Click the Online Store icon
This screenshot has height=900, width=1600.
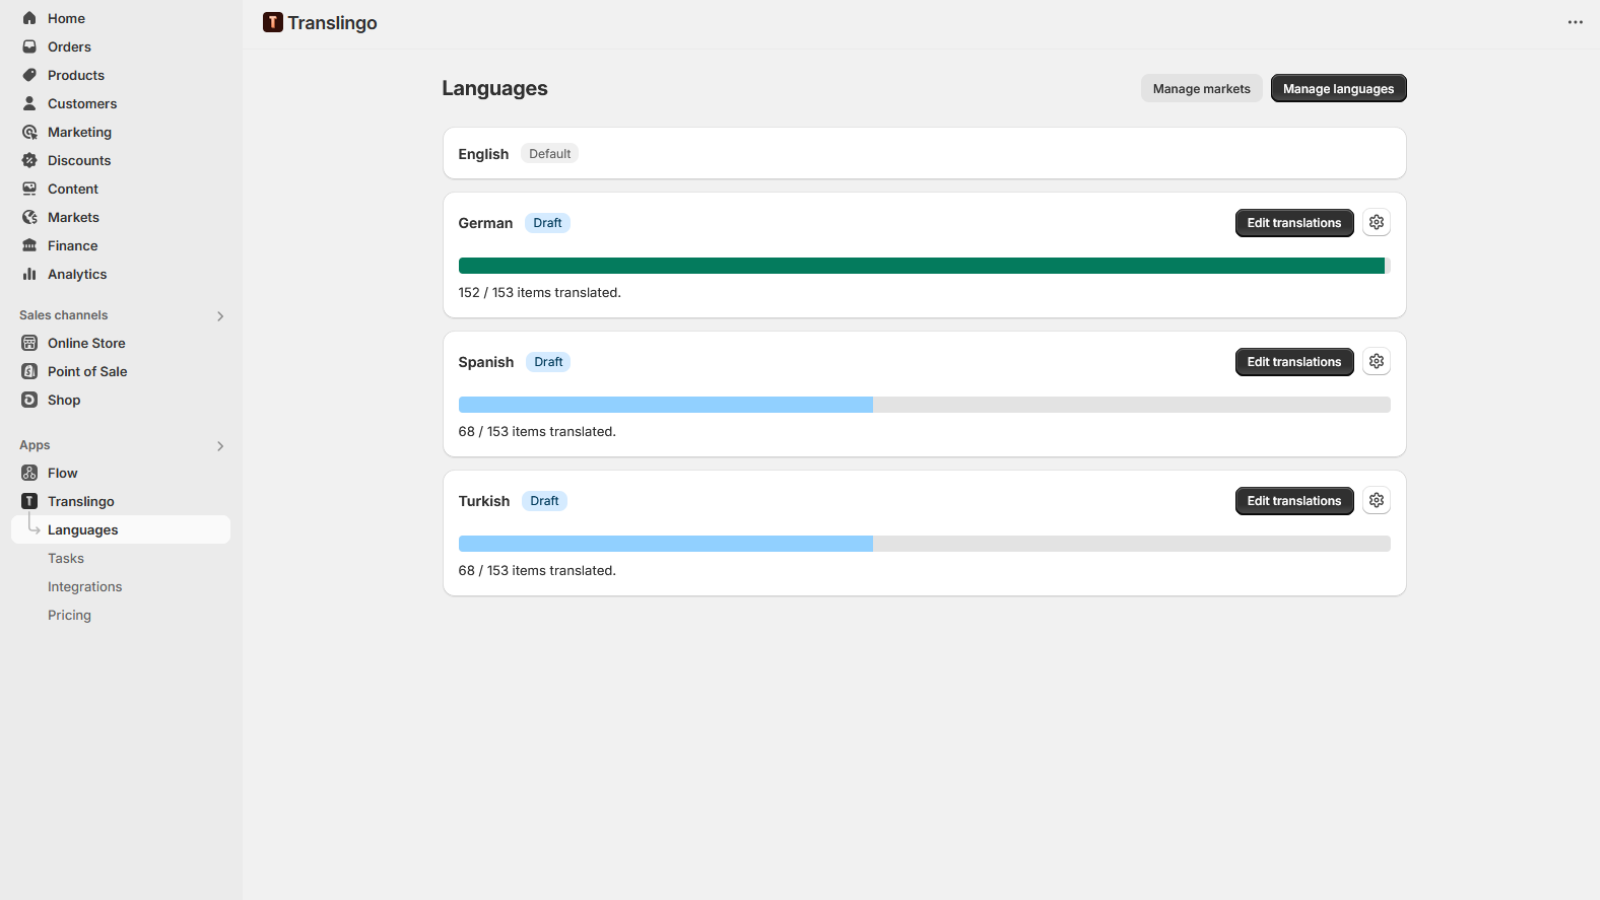30,343
